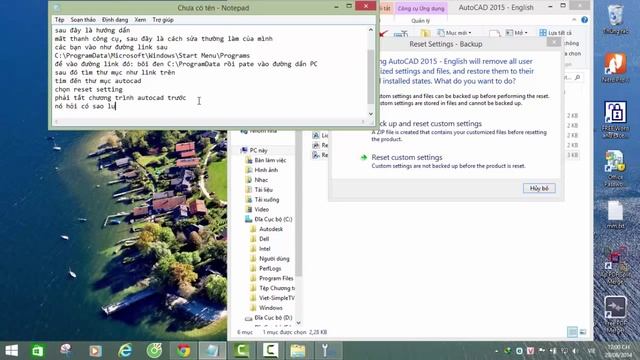Open the Office desktop shortcut icon
Viewport: 640px width, 360px height.
[x=615, y=169]
